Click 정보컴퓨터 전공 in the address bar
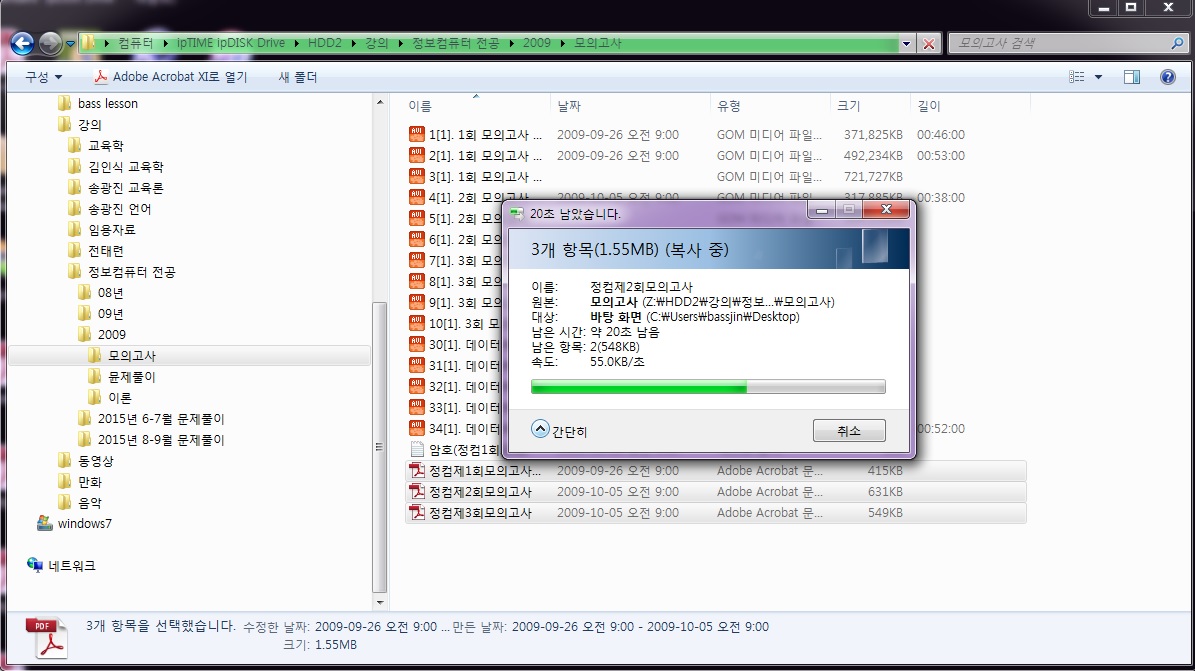1195x671 pixels. pyautogui.click(x=456, y=43)
